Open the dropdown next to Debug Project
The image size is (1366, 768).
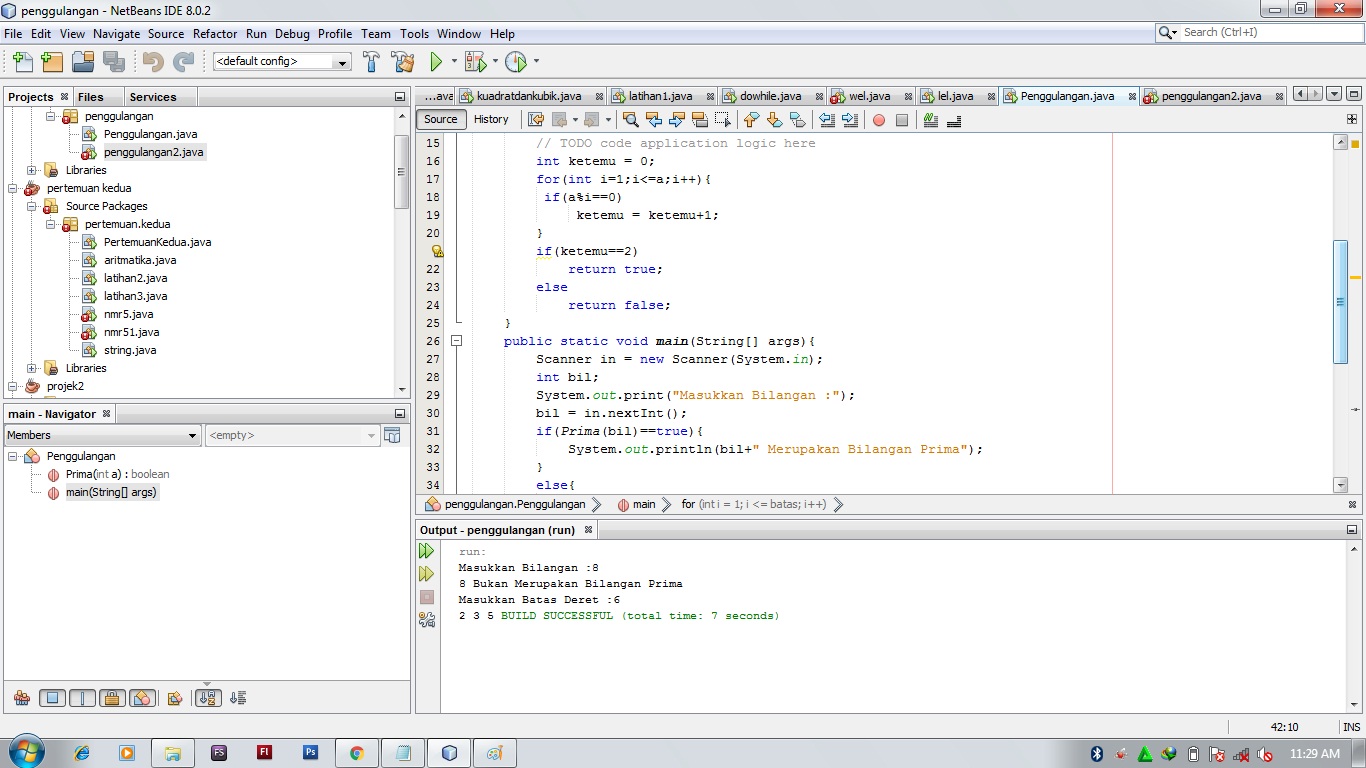point(495,61)
